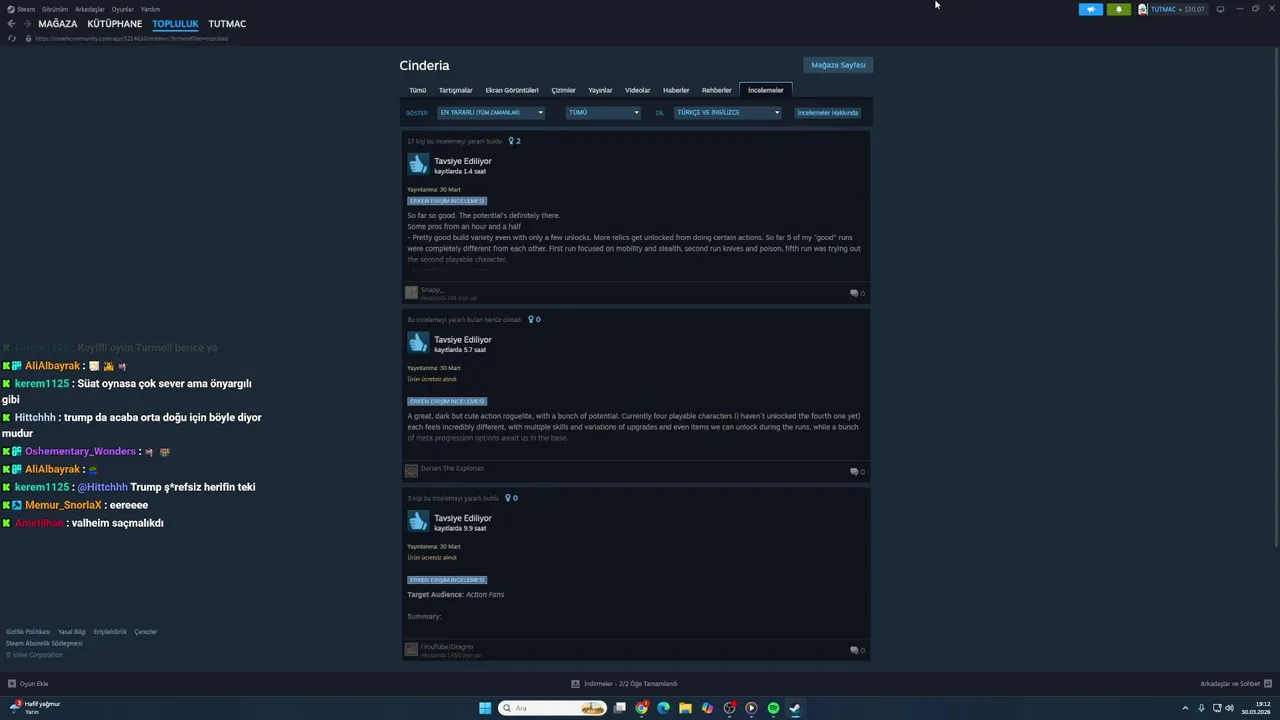Click the Oyun Ekle plus icon
This screenshot has height=720, width=1280.
12,684
